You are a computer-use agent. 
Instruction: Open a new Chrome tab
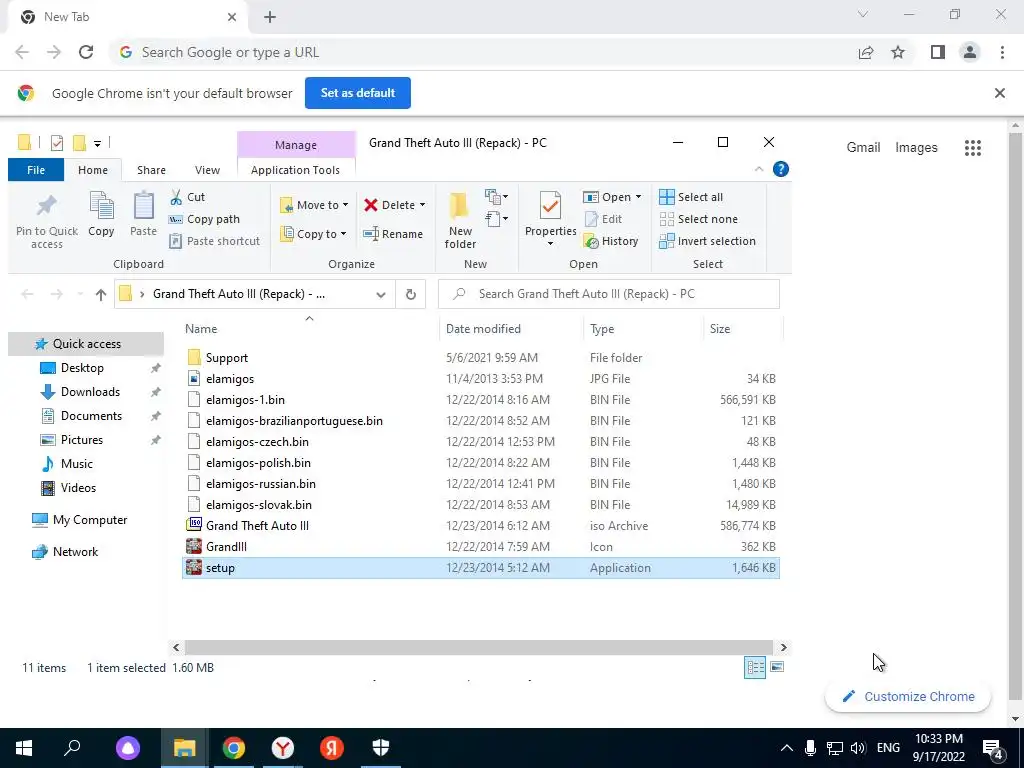[270, 17]
